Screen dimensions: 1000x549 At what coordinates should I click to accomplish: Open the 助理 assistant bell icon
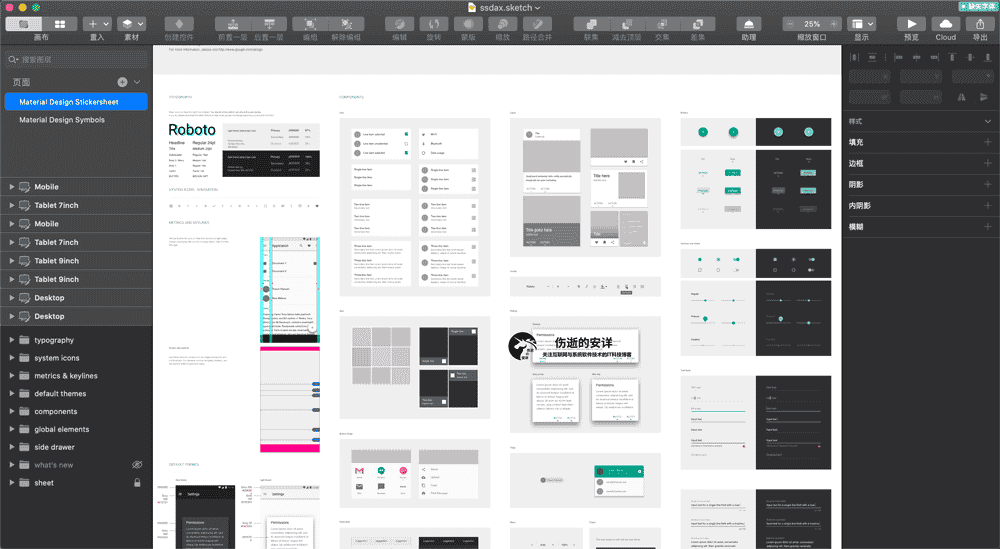[x=749, y=24]
